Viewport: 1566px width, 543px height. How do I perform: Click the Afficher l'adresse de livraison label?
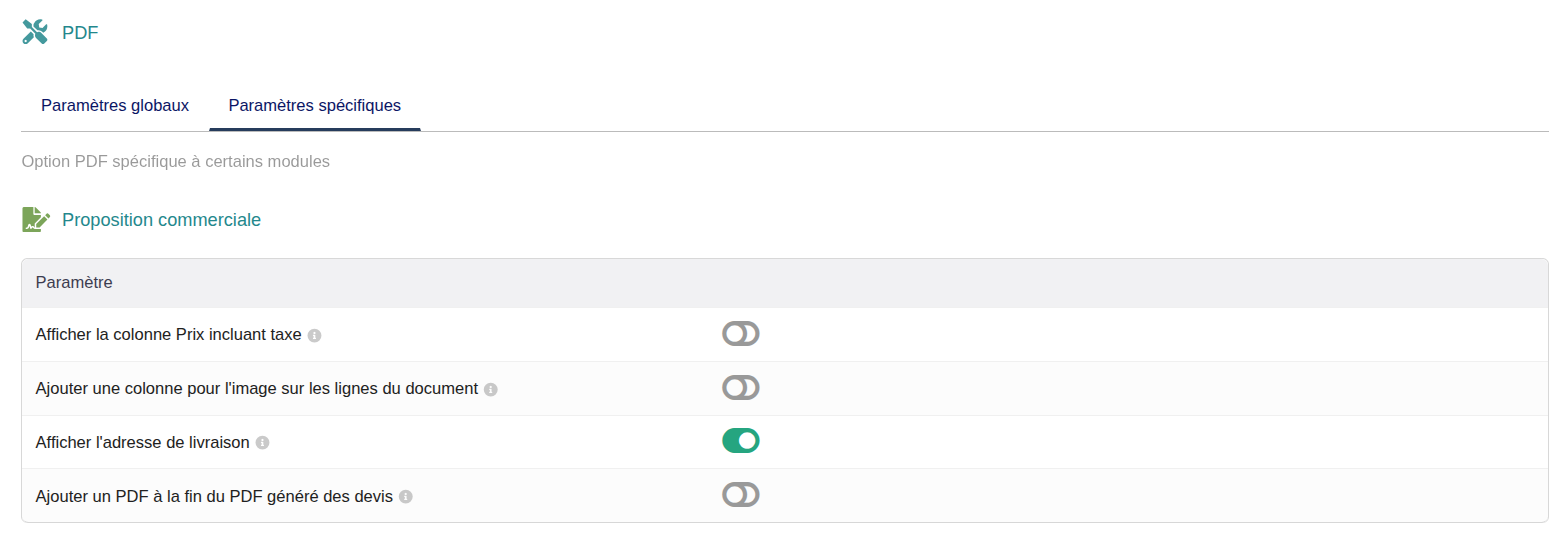[x=142, y=442]
